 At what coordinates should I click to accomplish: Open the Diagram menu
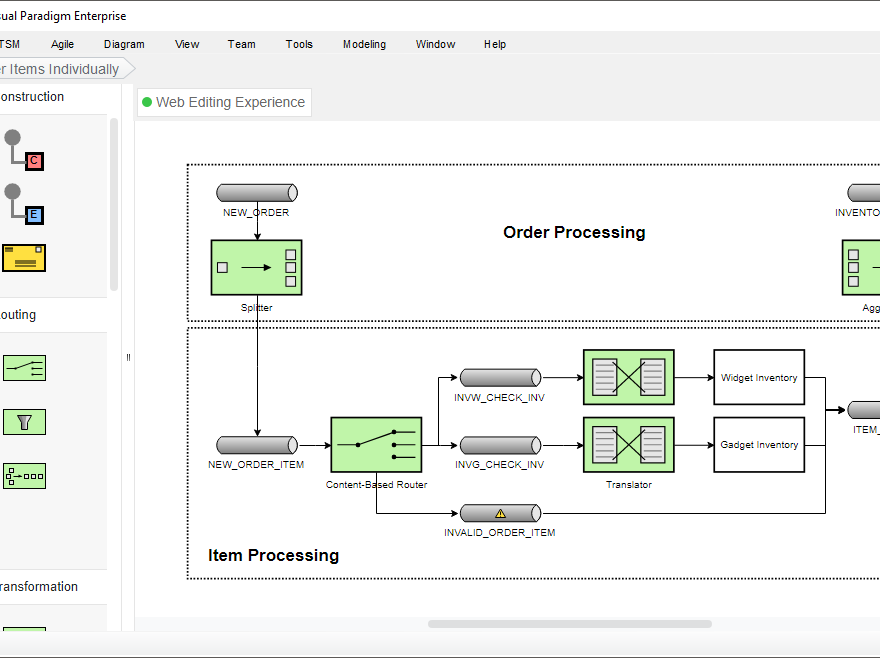click(x=124, y=44)
